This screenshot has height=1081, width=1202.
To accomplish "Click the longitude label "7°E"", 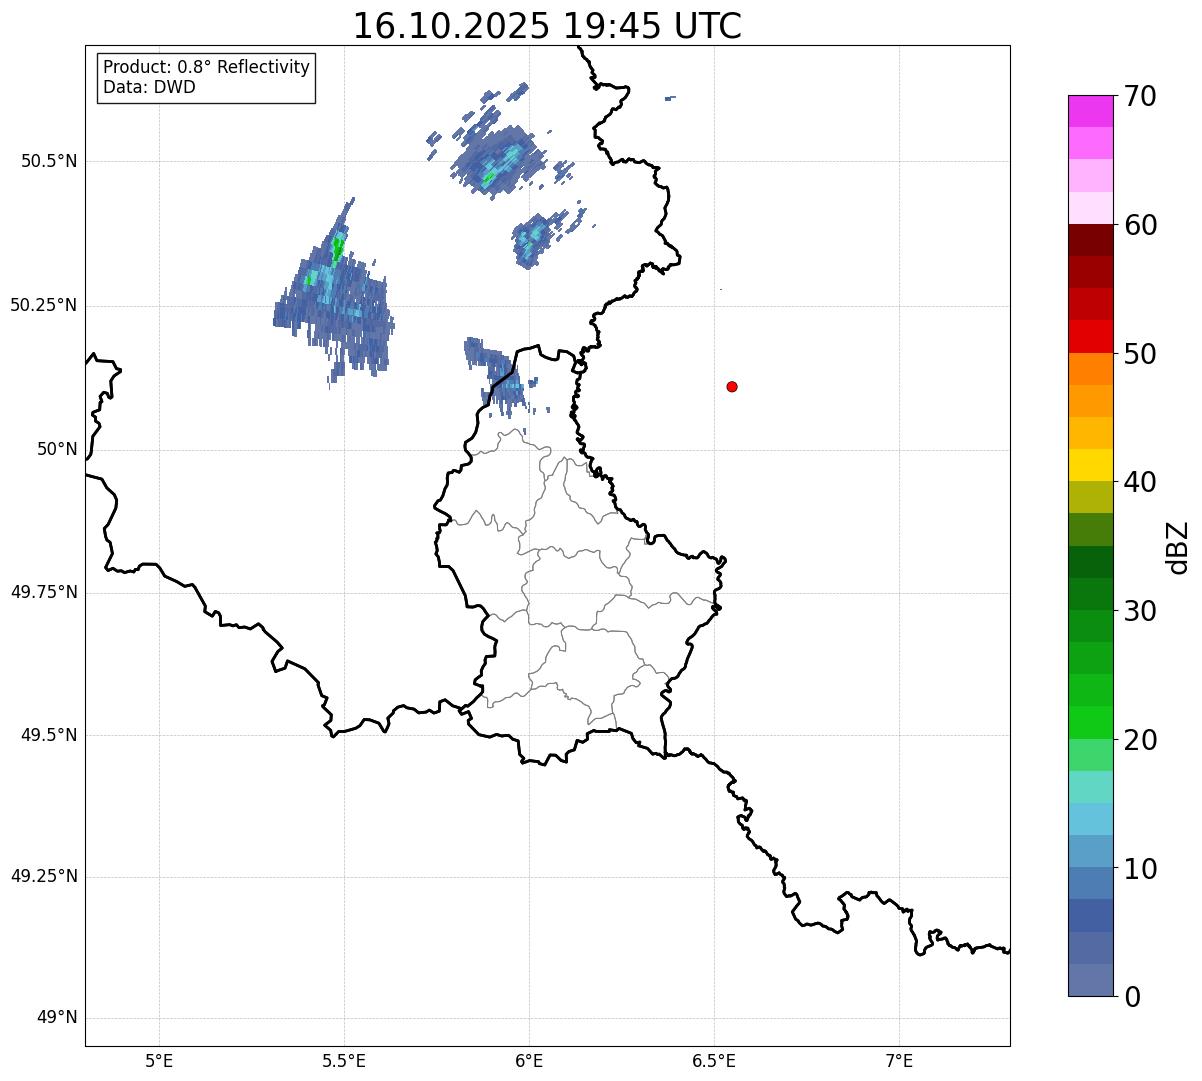I will [899, 1061].
